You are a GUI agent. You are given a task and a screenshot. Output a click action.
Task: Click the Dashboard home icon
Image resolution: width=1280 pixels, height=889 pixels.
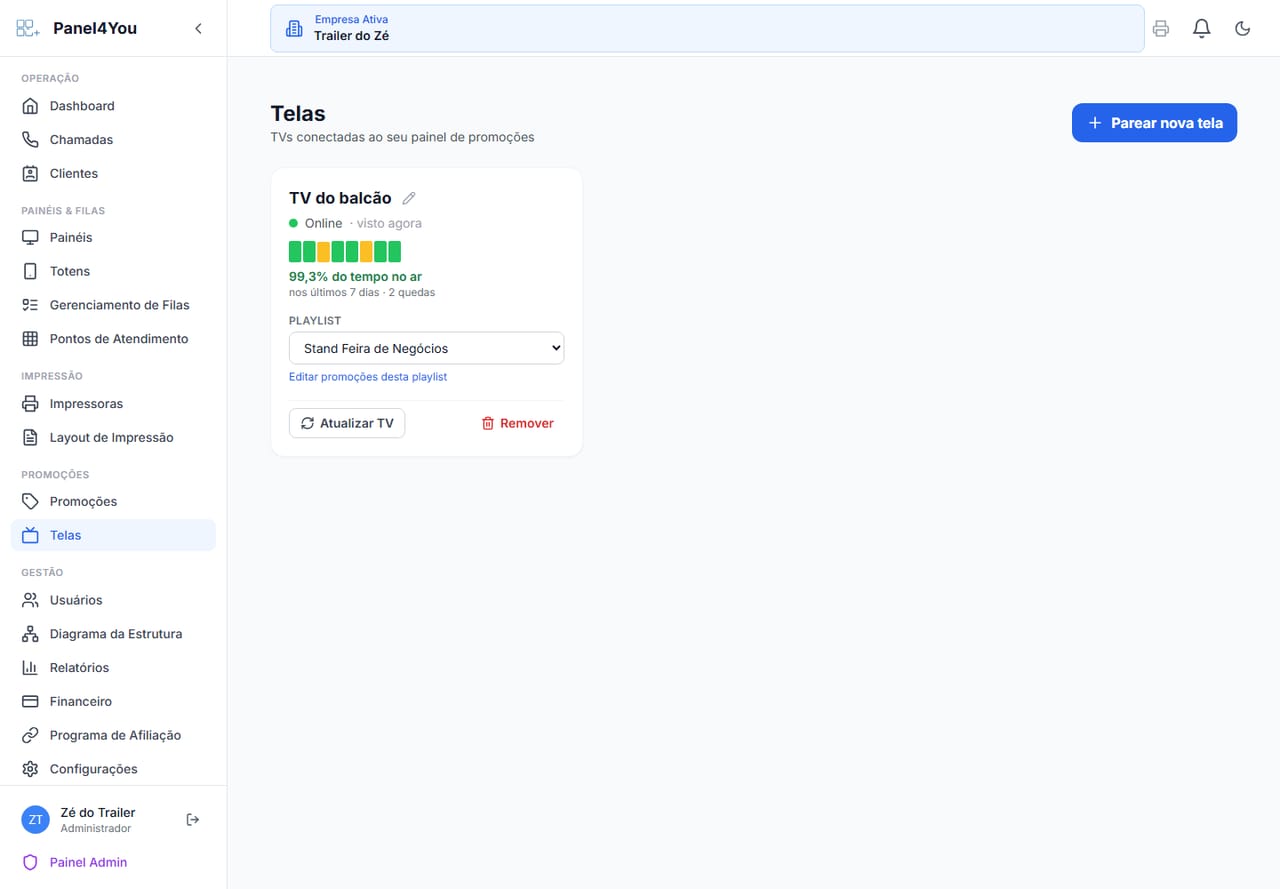[30, 106]
